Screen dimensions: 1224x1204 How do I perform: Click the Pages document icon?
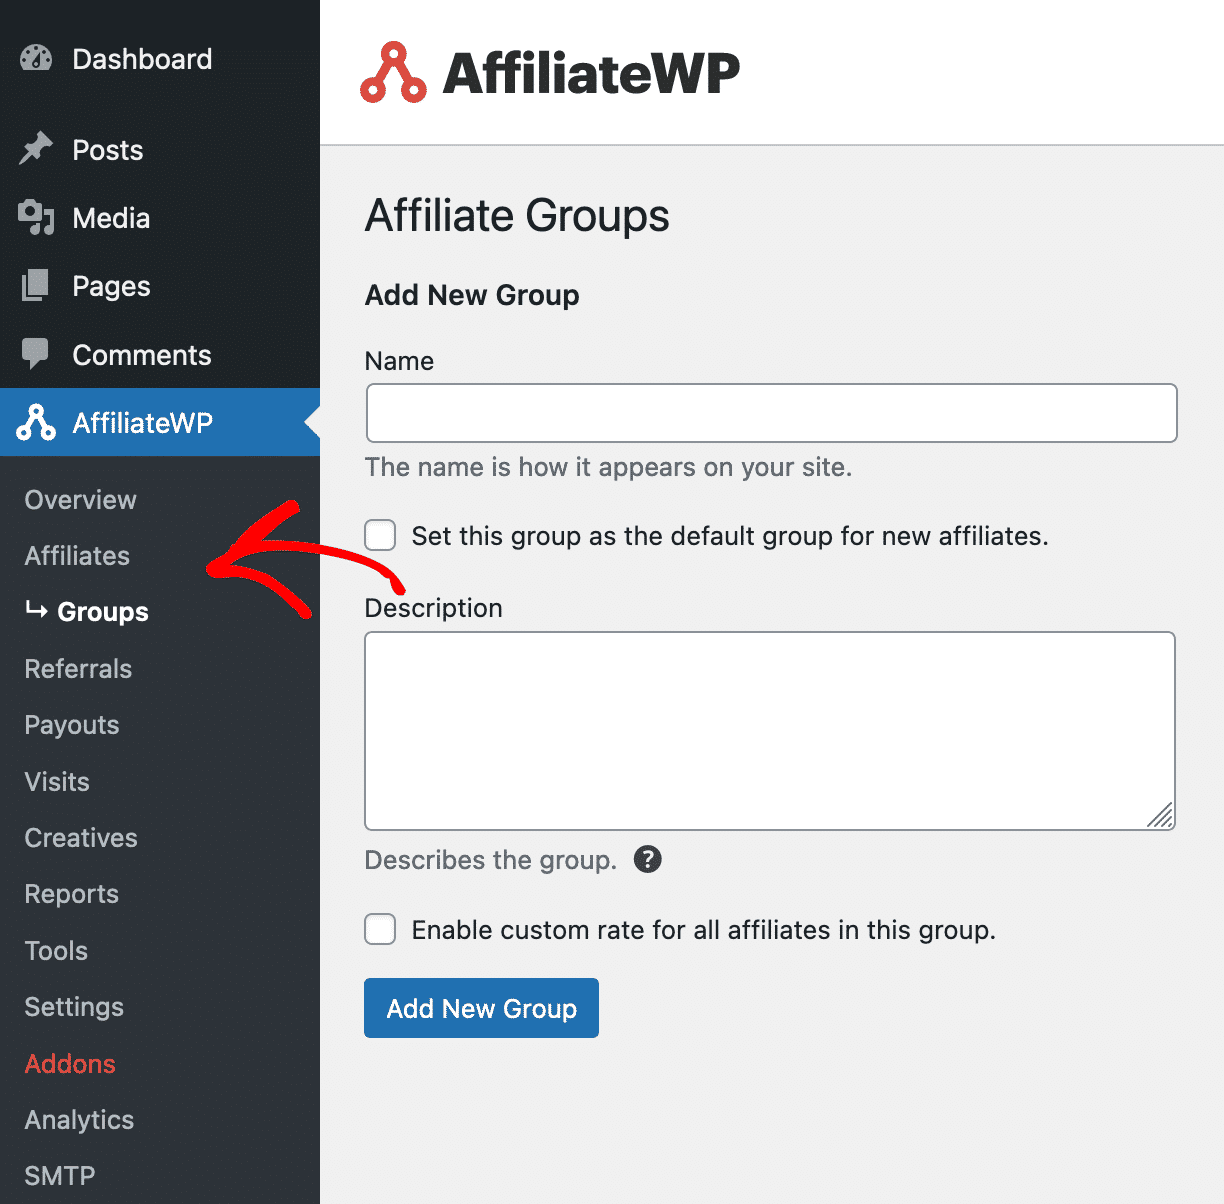coord(35,286)
